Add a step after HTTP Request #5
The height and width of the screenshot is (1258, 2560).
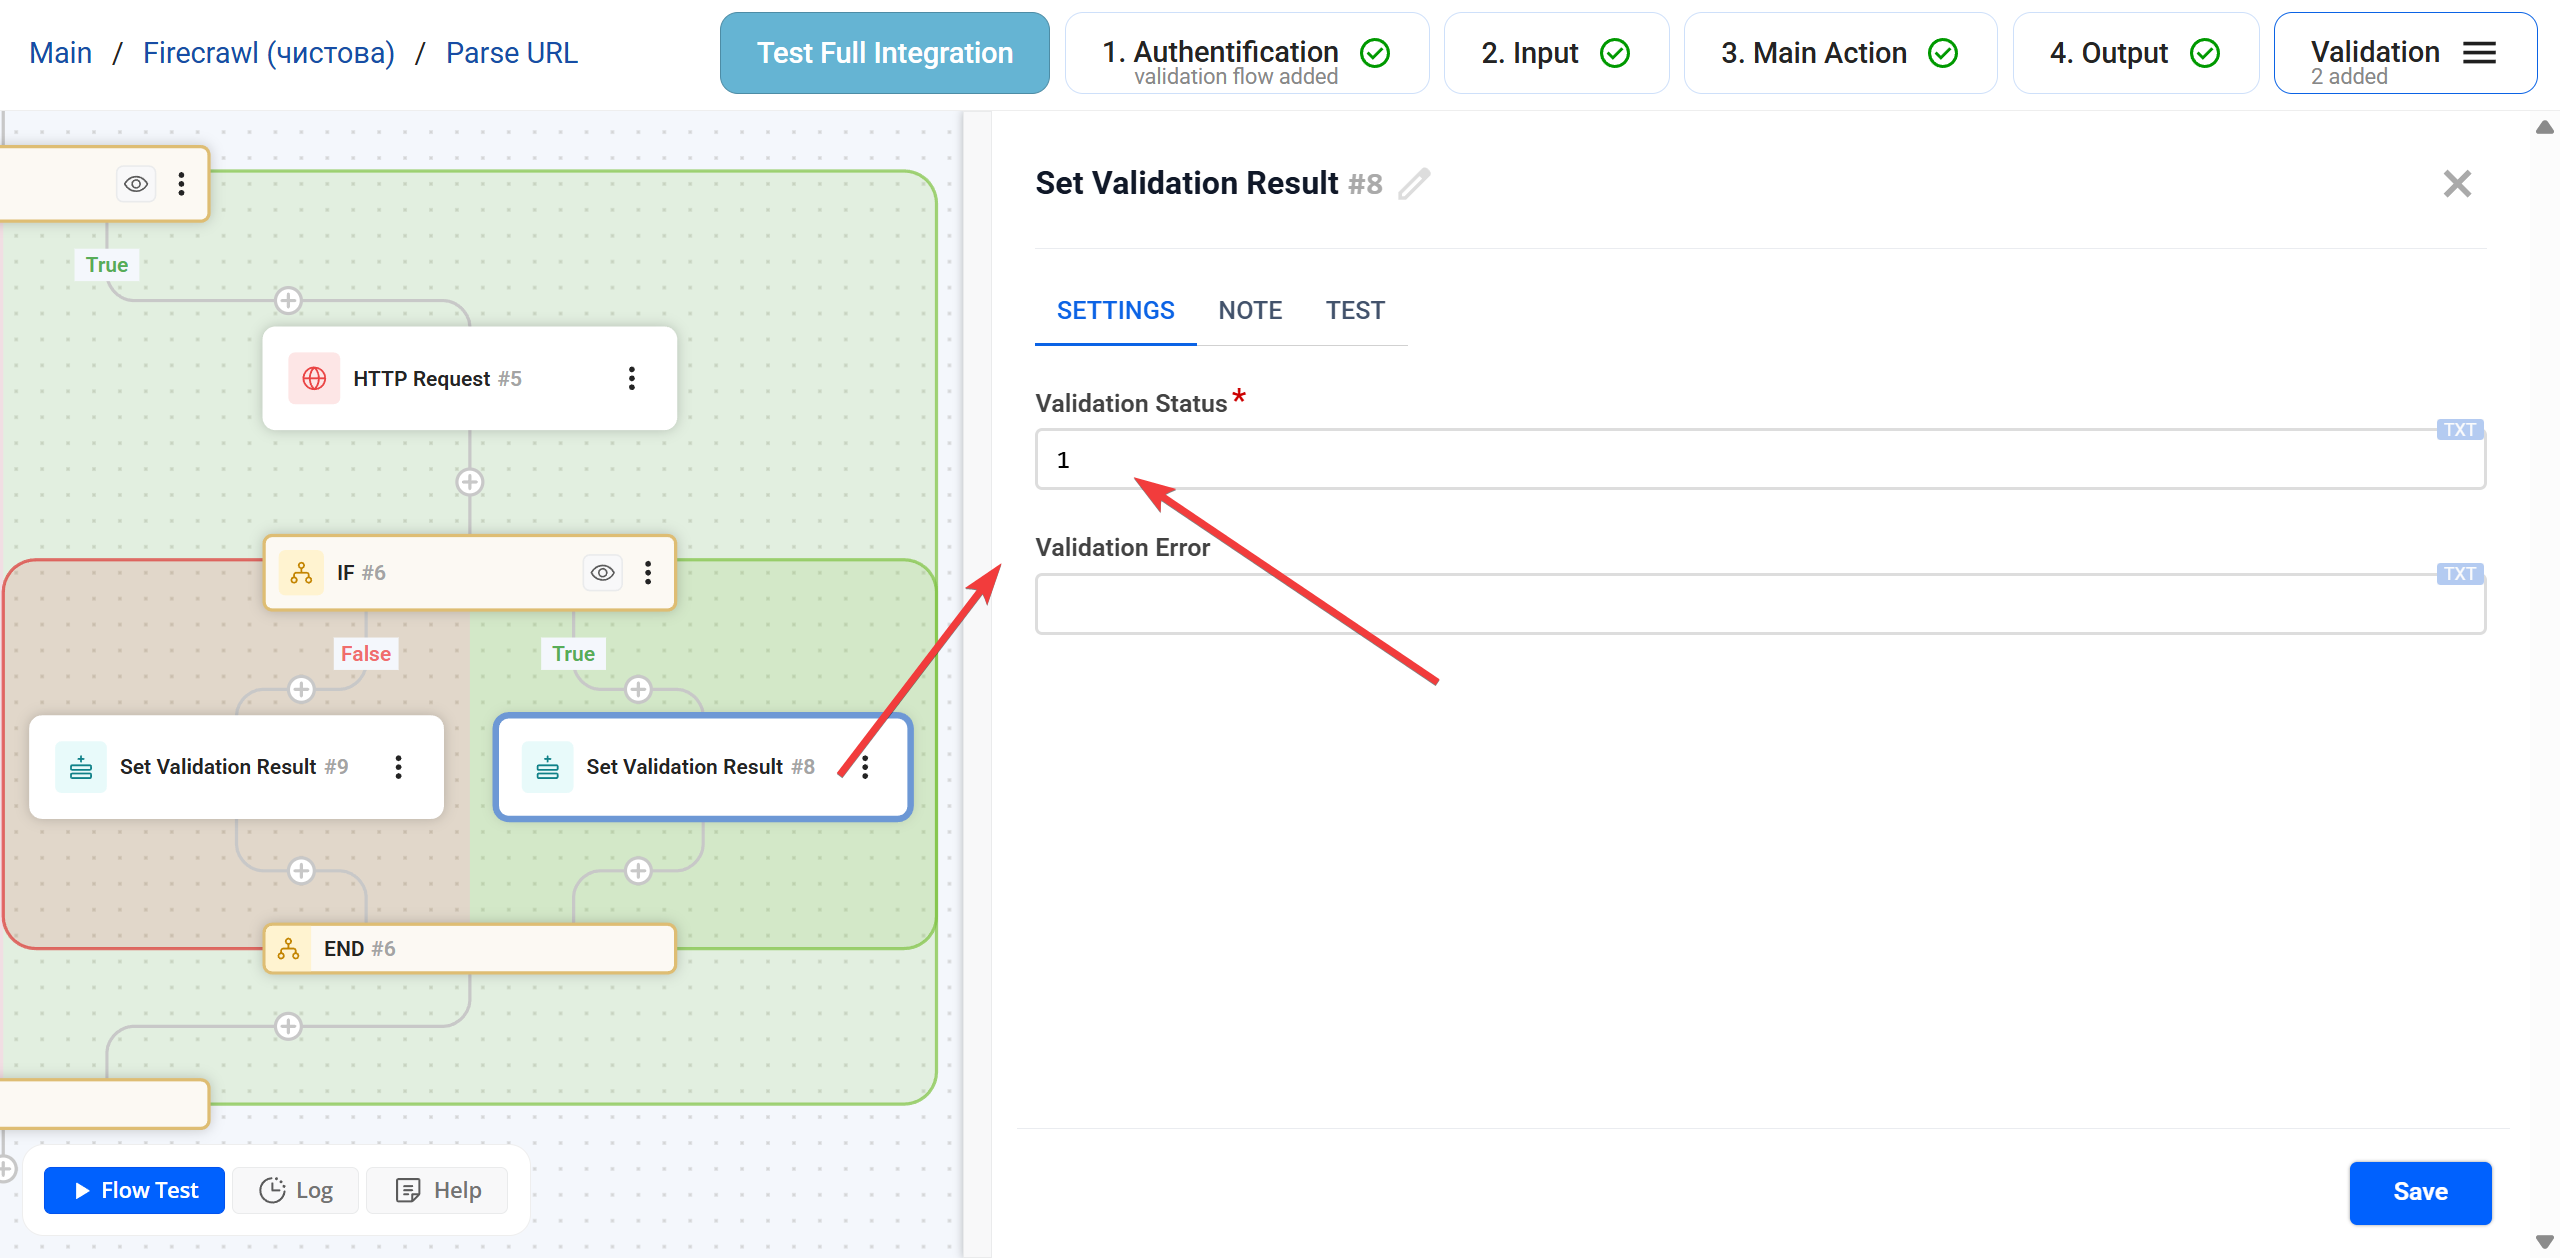point(470,483)
